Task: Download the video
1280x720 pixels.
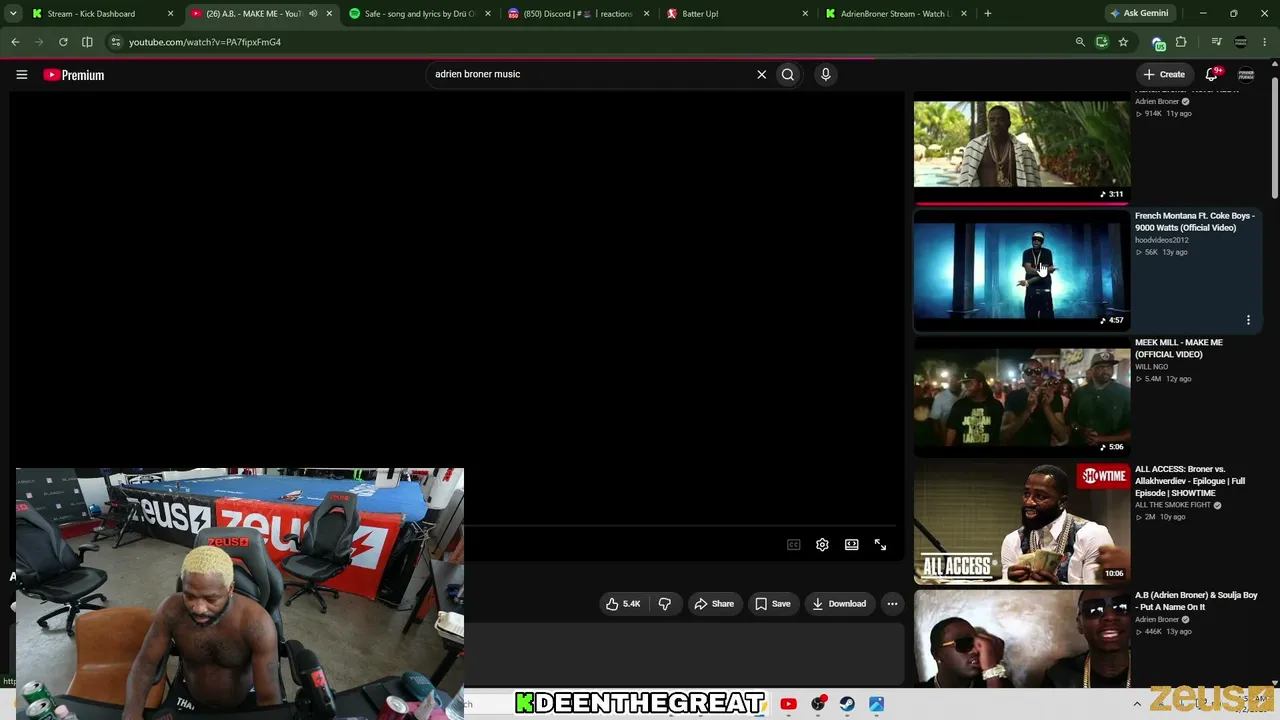Action: click(x=839, y=604)
